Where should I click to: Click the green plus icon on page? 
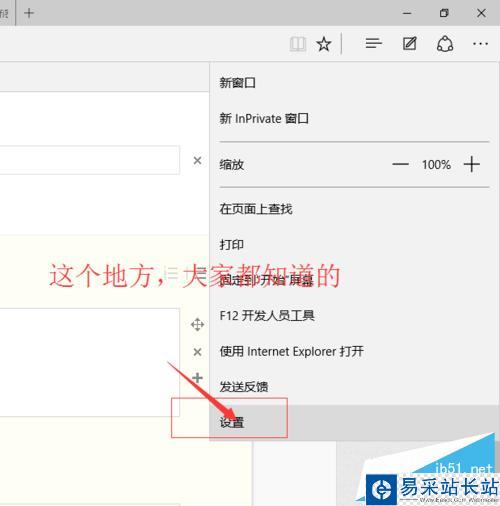pos(197,378)
